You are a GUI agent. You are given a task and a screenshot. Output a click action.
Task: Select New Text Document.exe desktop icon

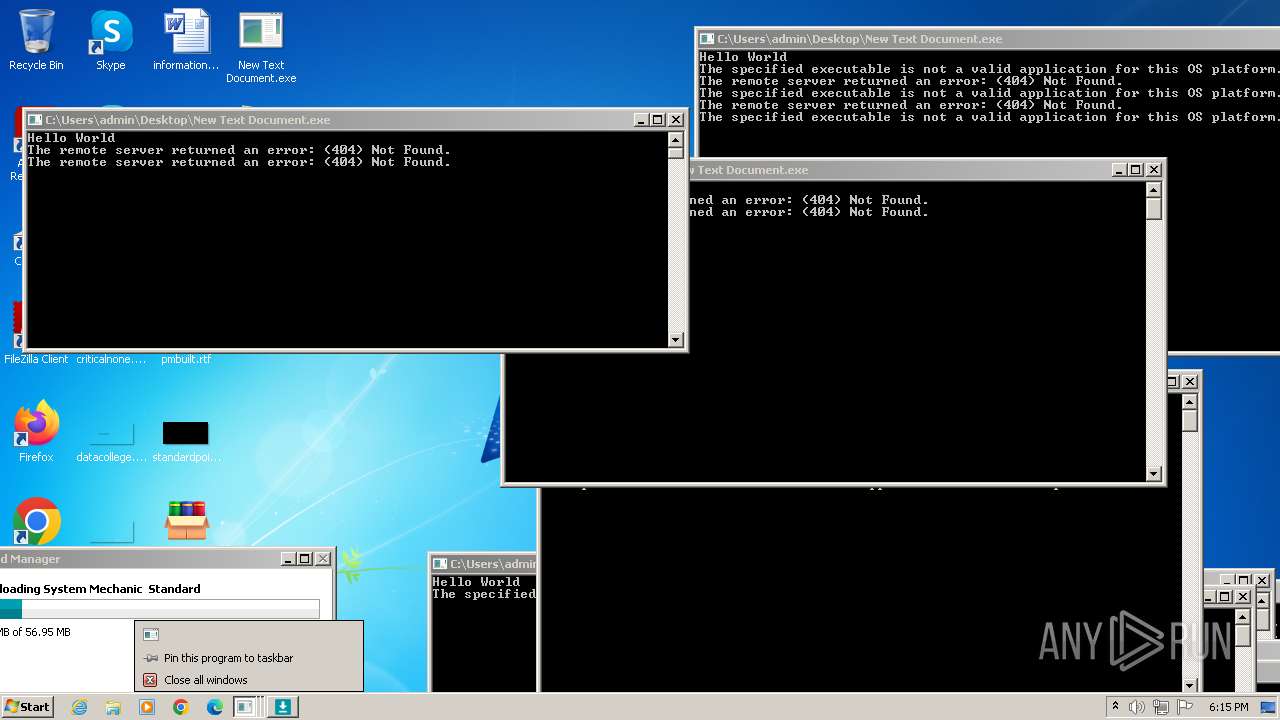(x=261, y=47)
